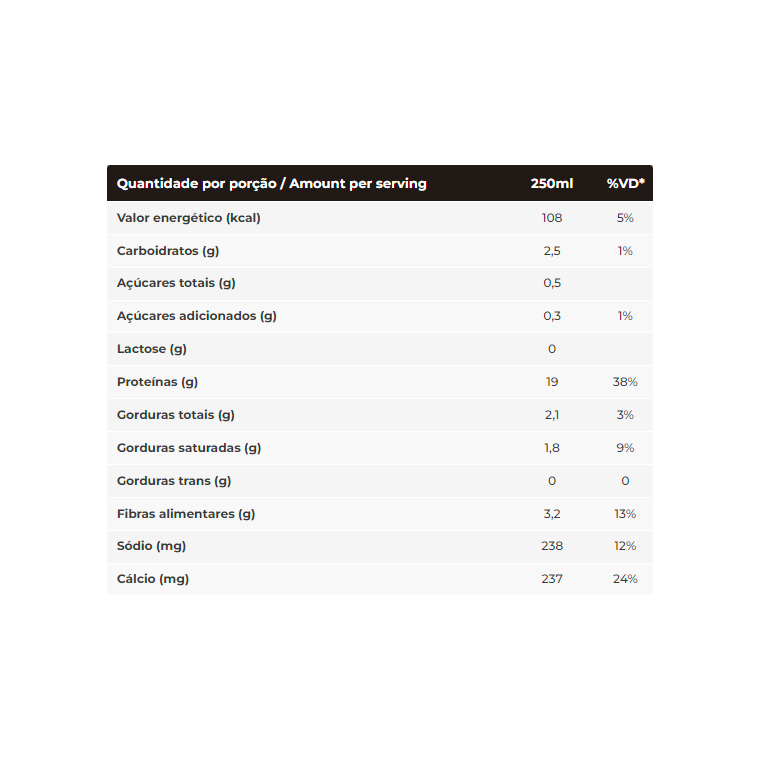The image size is (760, 760).
Task: Click the 'Gorduras totais (g)' label
Action: coord(175,415)
